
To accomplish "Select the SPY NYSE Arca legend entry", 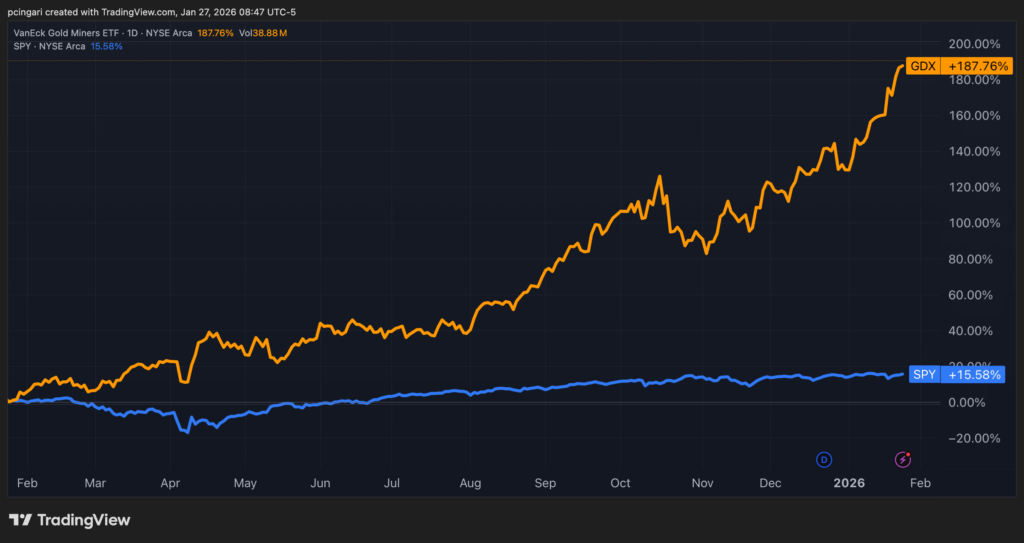I will 48,46.
